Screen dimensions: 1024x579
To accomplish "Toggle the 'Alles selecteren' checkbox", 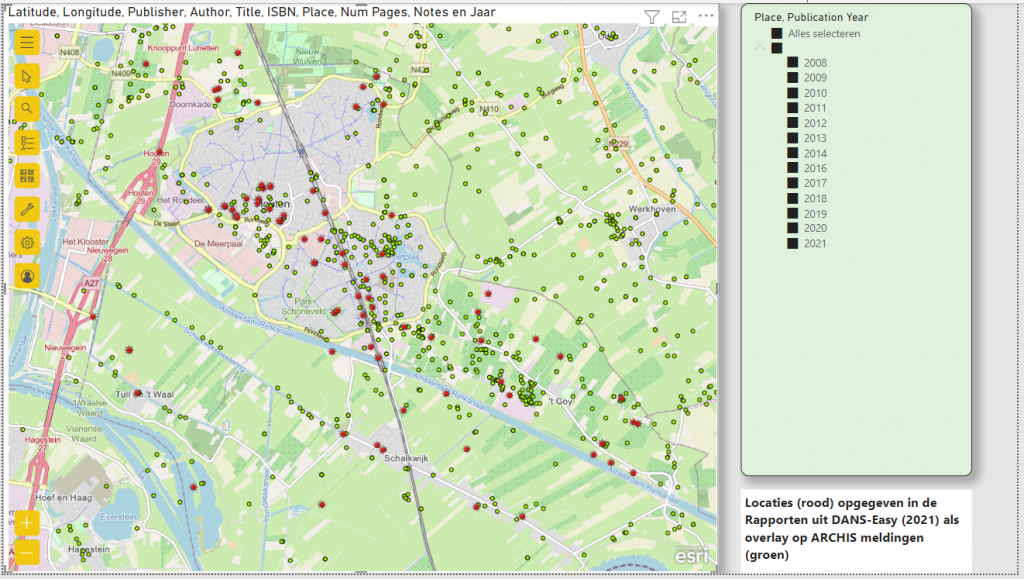I will click(777, 34).
